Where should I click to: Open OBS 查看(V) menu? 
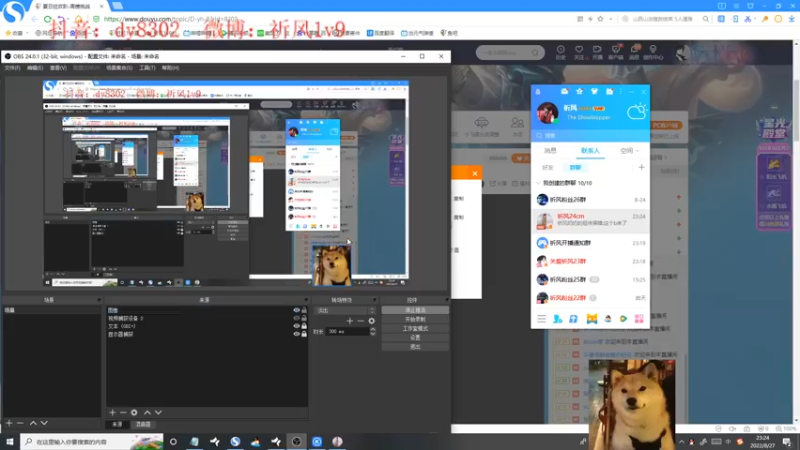tap(58, 68)
